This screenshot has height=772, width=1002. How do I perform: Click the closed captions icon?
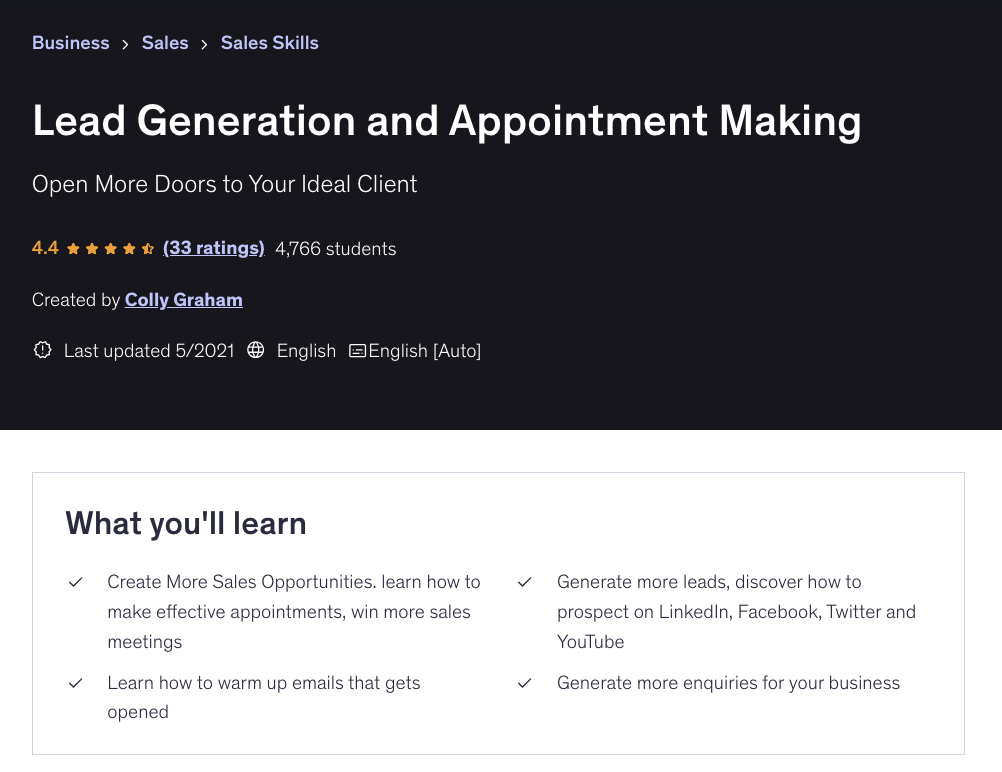tap(357, 351)
